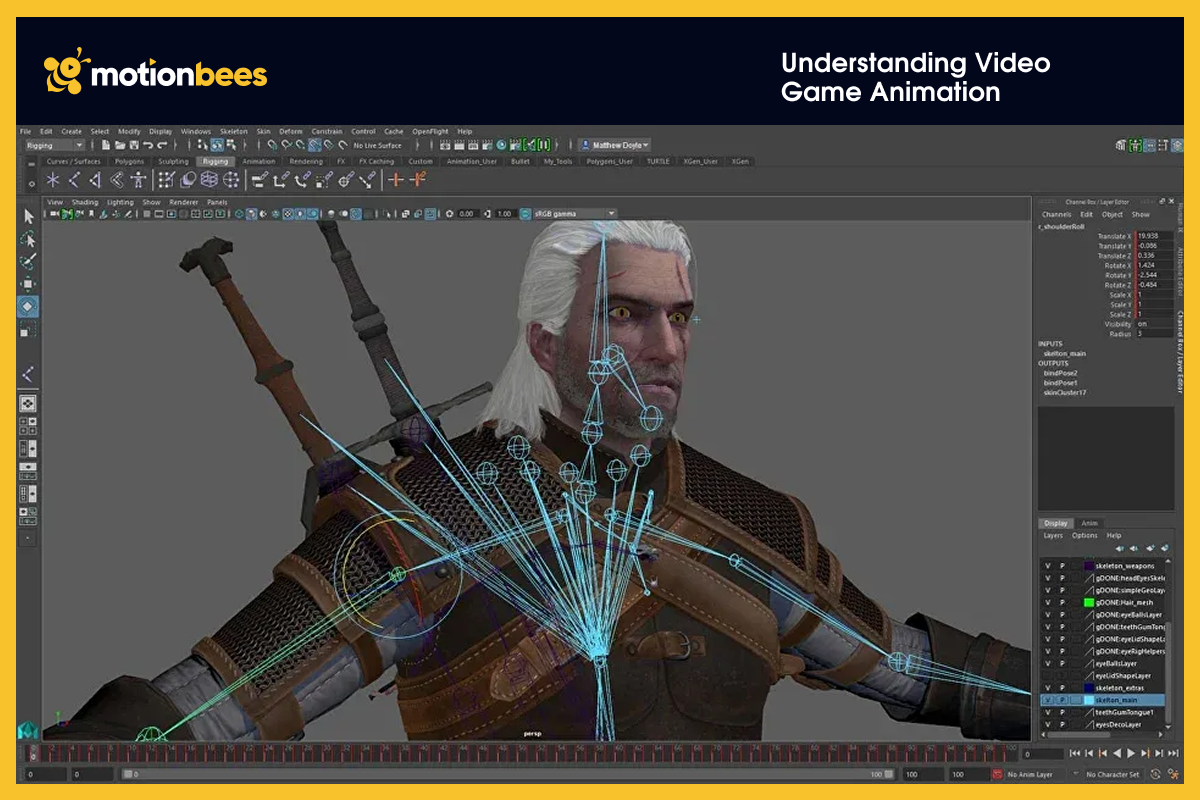Image resolution: width=1200 pixels, height=800 pixels.
Task: Click the green Hair_mesh layer color swatch
Action: tap(1088, 603)
